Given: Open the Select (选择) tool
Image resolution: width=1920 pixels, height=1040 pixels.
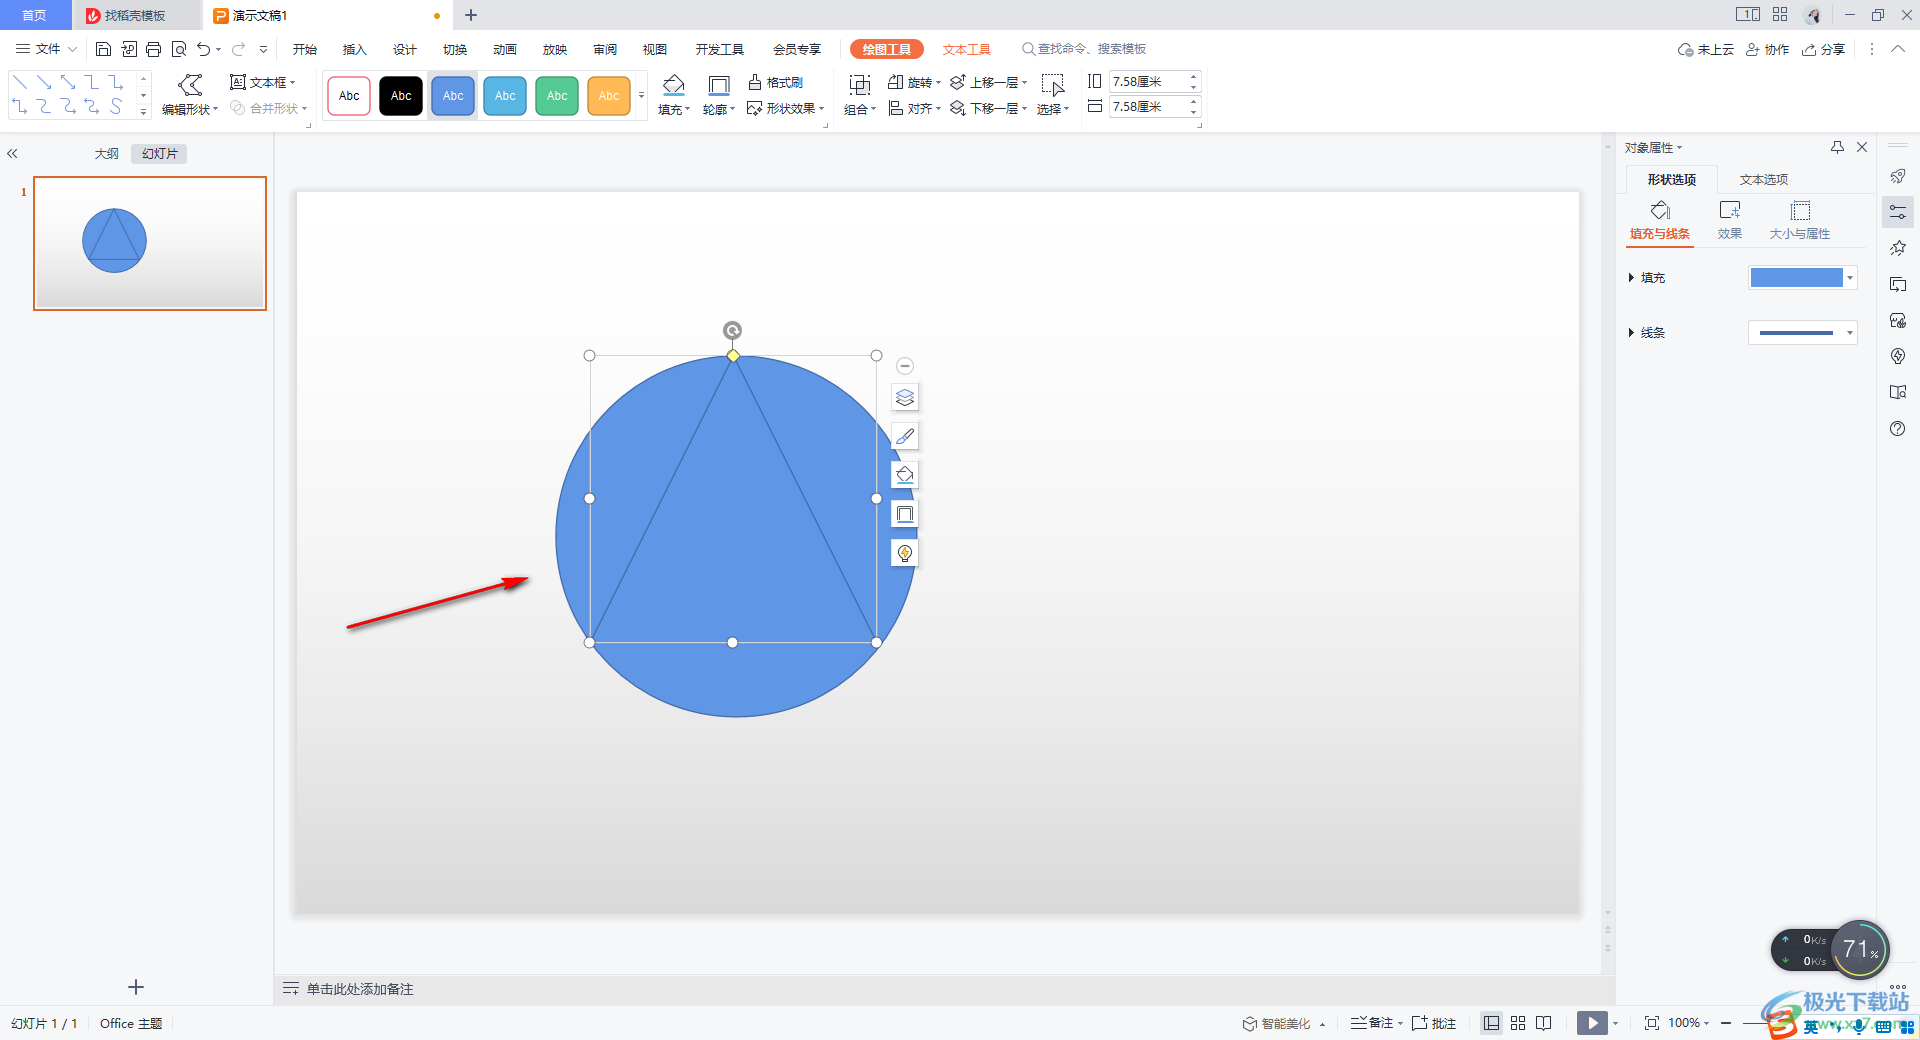Looking at the screenshot, I should (1053, 95).
